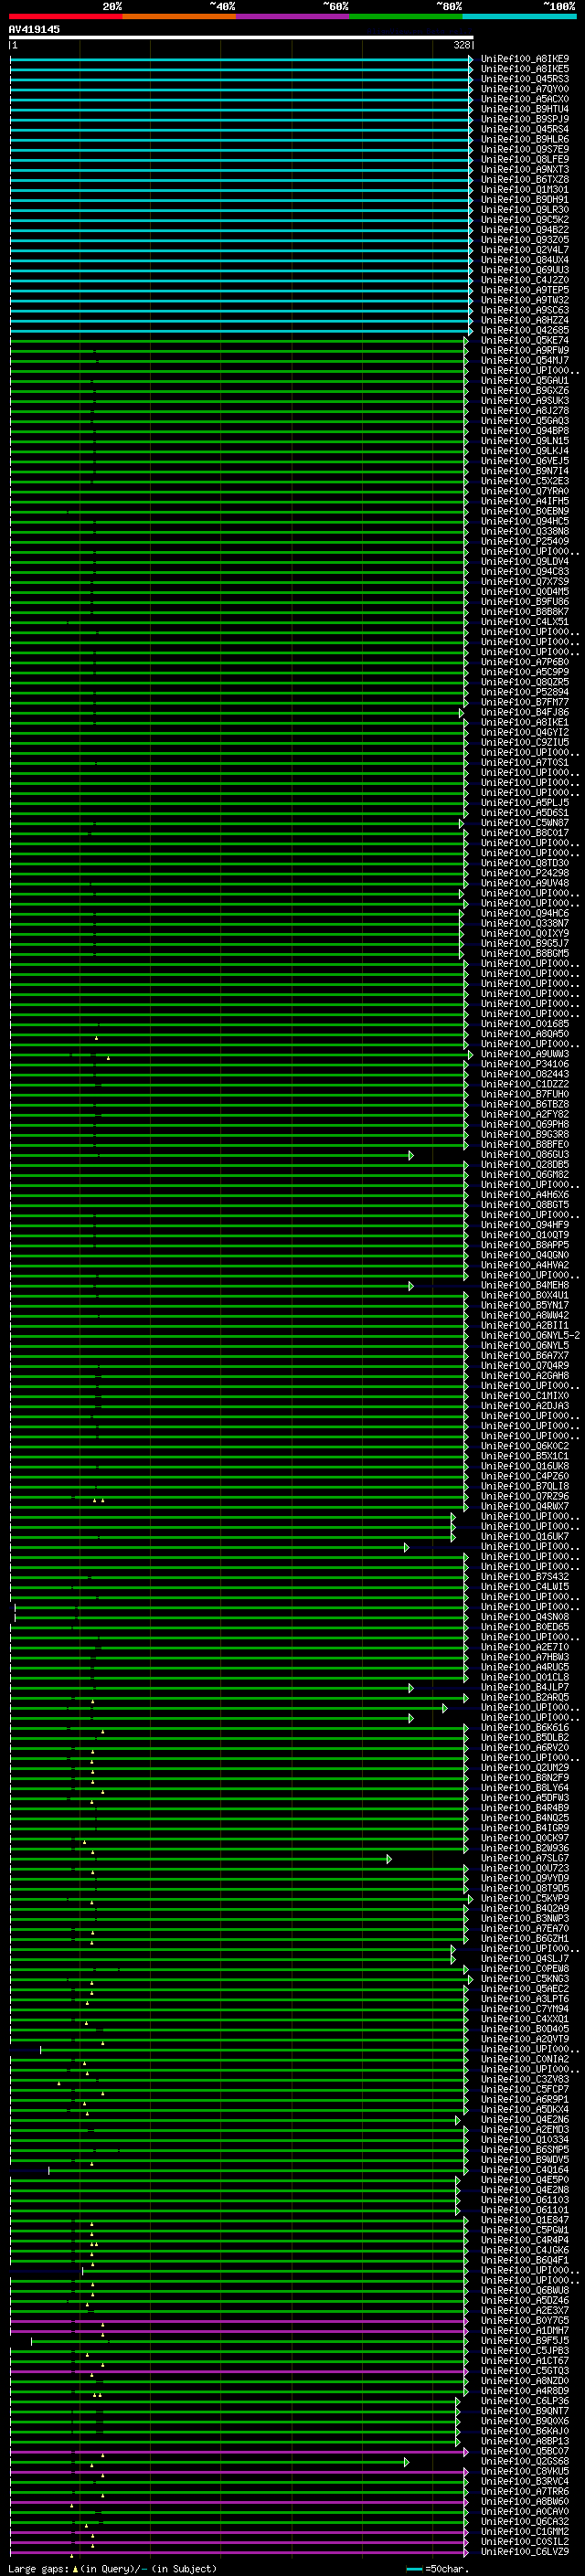Open the UniRef100_Q45RS3 hit
Image resolution: width=585 pixels, height=2576 pixels.
[x=525, y=79]
